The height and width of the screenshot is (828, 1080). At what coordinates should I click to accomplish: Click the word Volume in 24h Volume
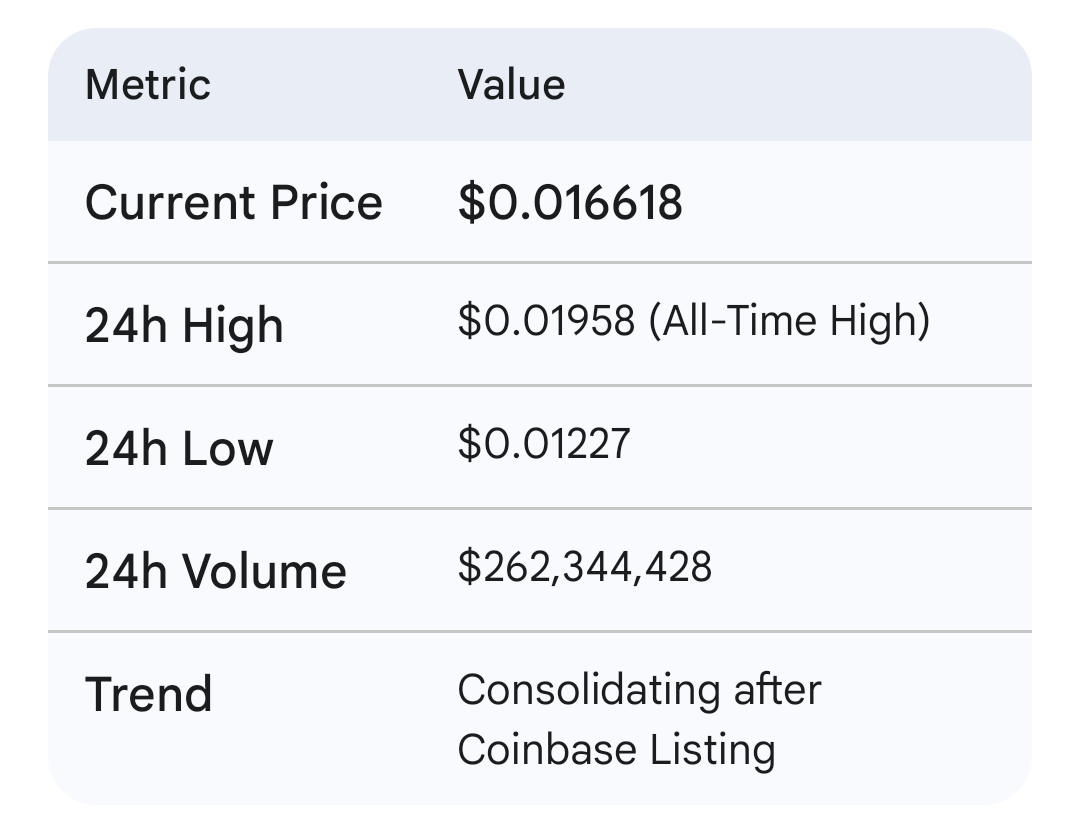coord(264,571)
